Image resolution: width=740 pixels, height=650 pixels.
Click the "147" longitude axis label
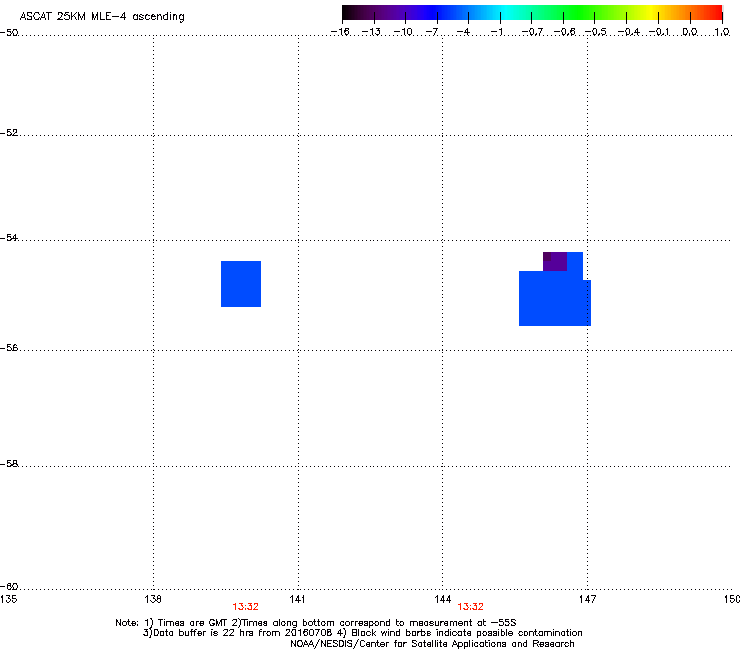coord(587,599)
